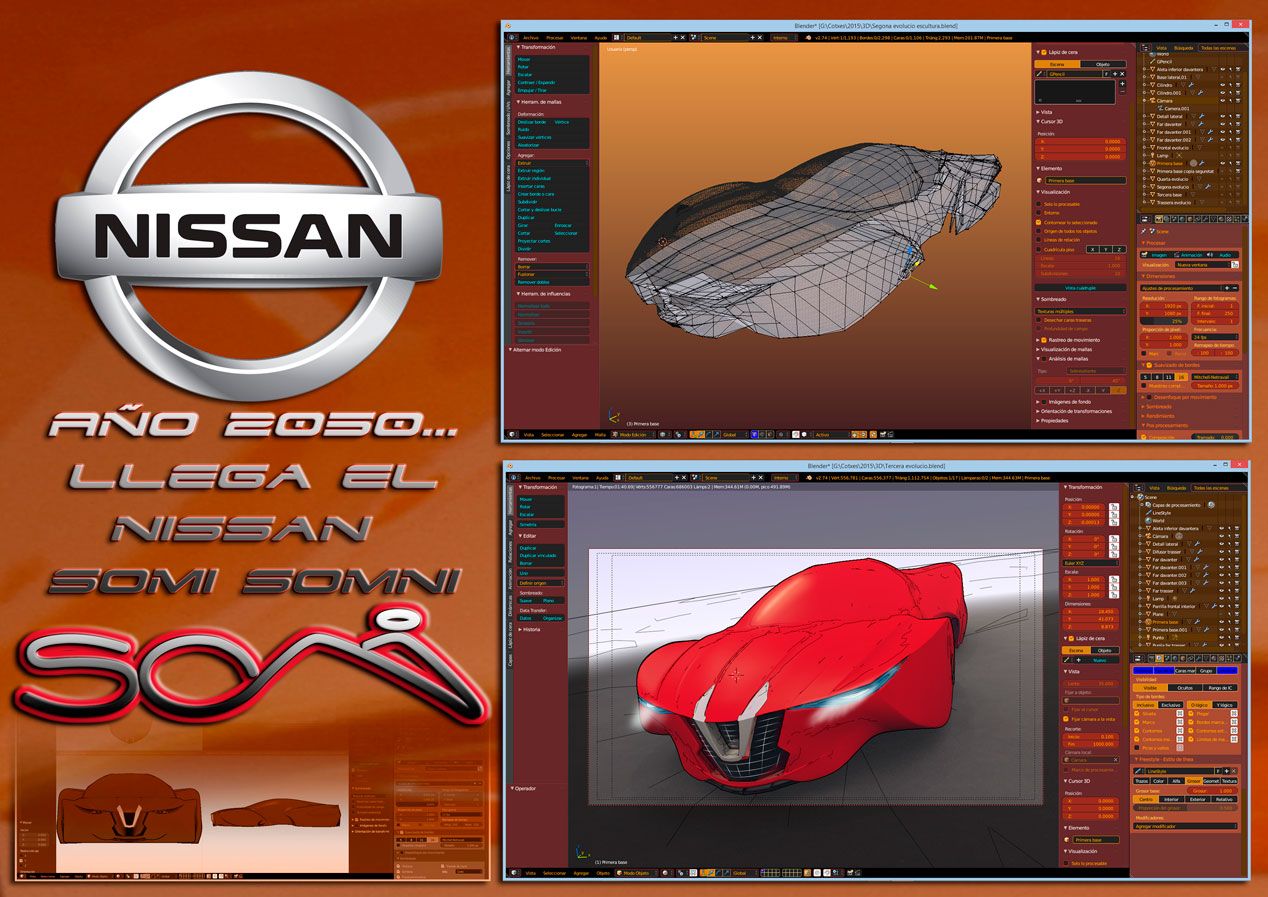Add a render preset beside Ajustes de procesamiento
Screen dimensions: 1268x897
pyautogui.click(x=1226, y=287)
